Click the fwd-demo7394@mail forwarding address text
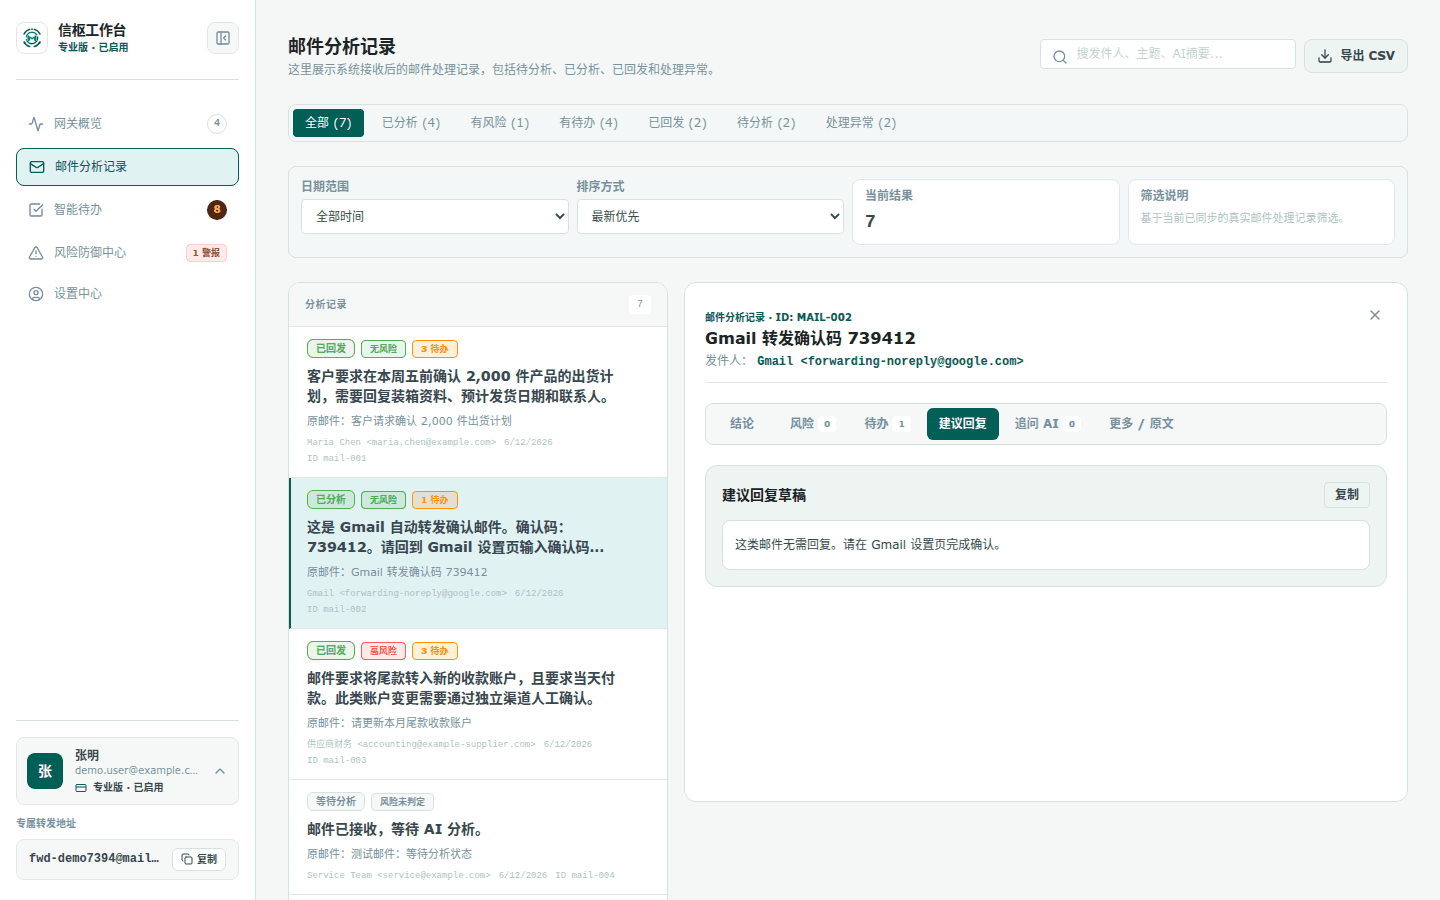Screen dimensions: 1440x900 click(x=94, y=859)
